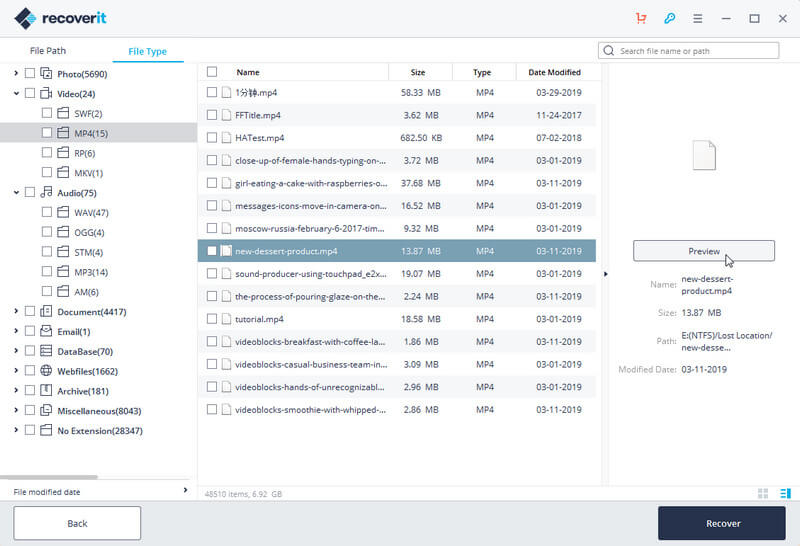
Task: Collapse the Video(24) tree node
Action: coord(16,93)
